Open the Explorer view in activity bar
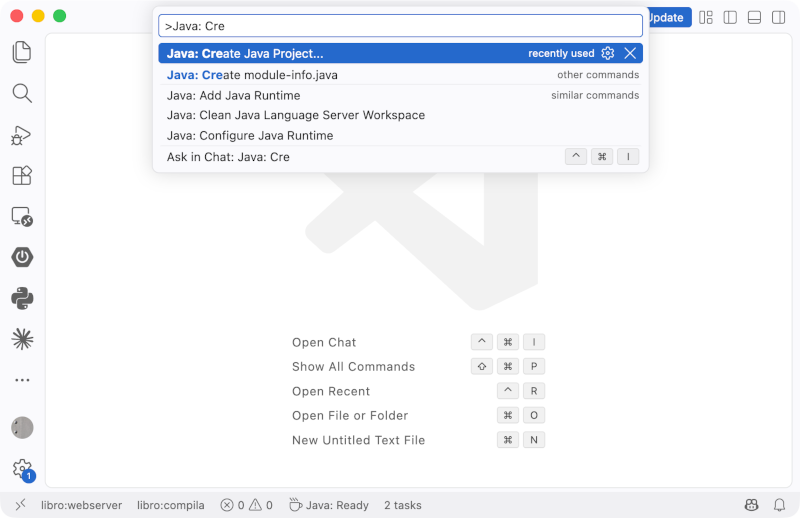Screen dimensions: 800x518 pyautogui.click(x=22, y=52)
